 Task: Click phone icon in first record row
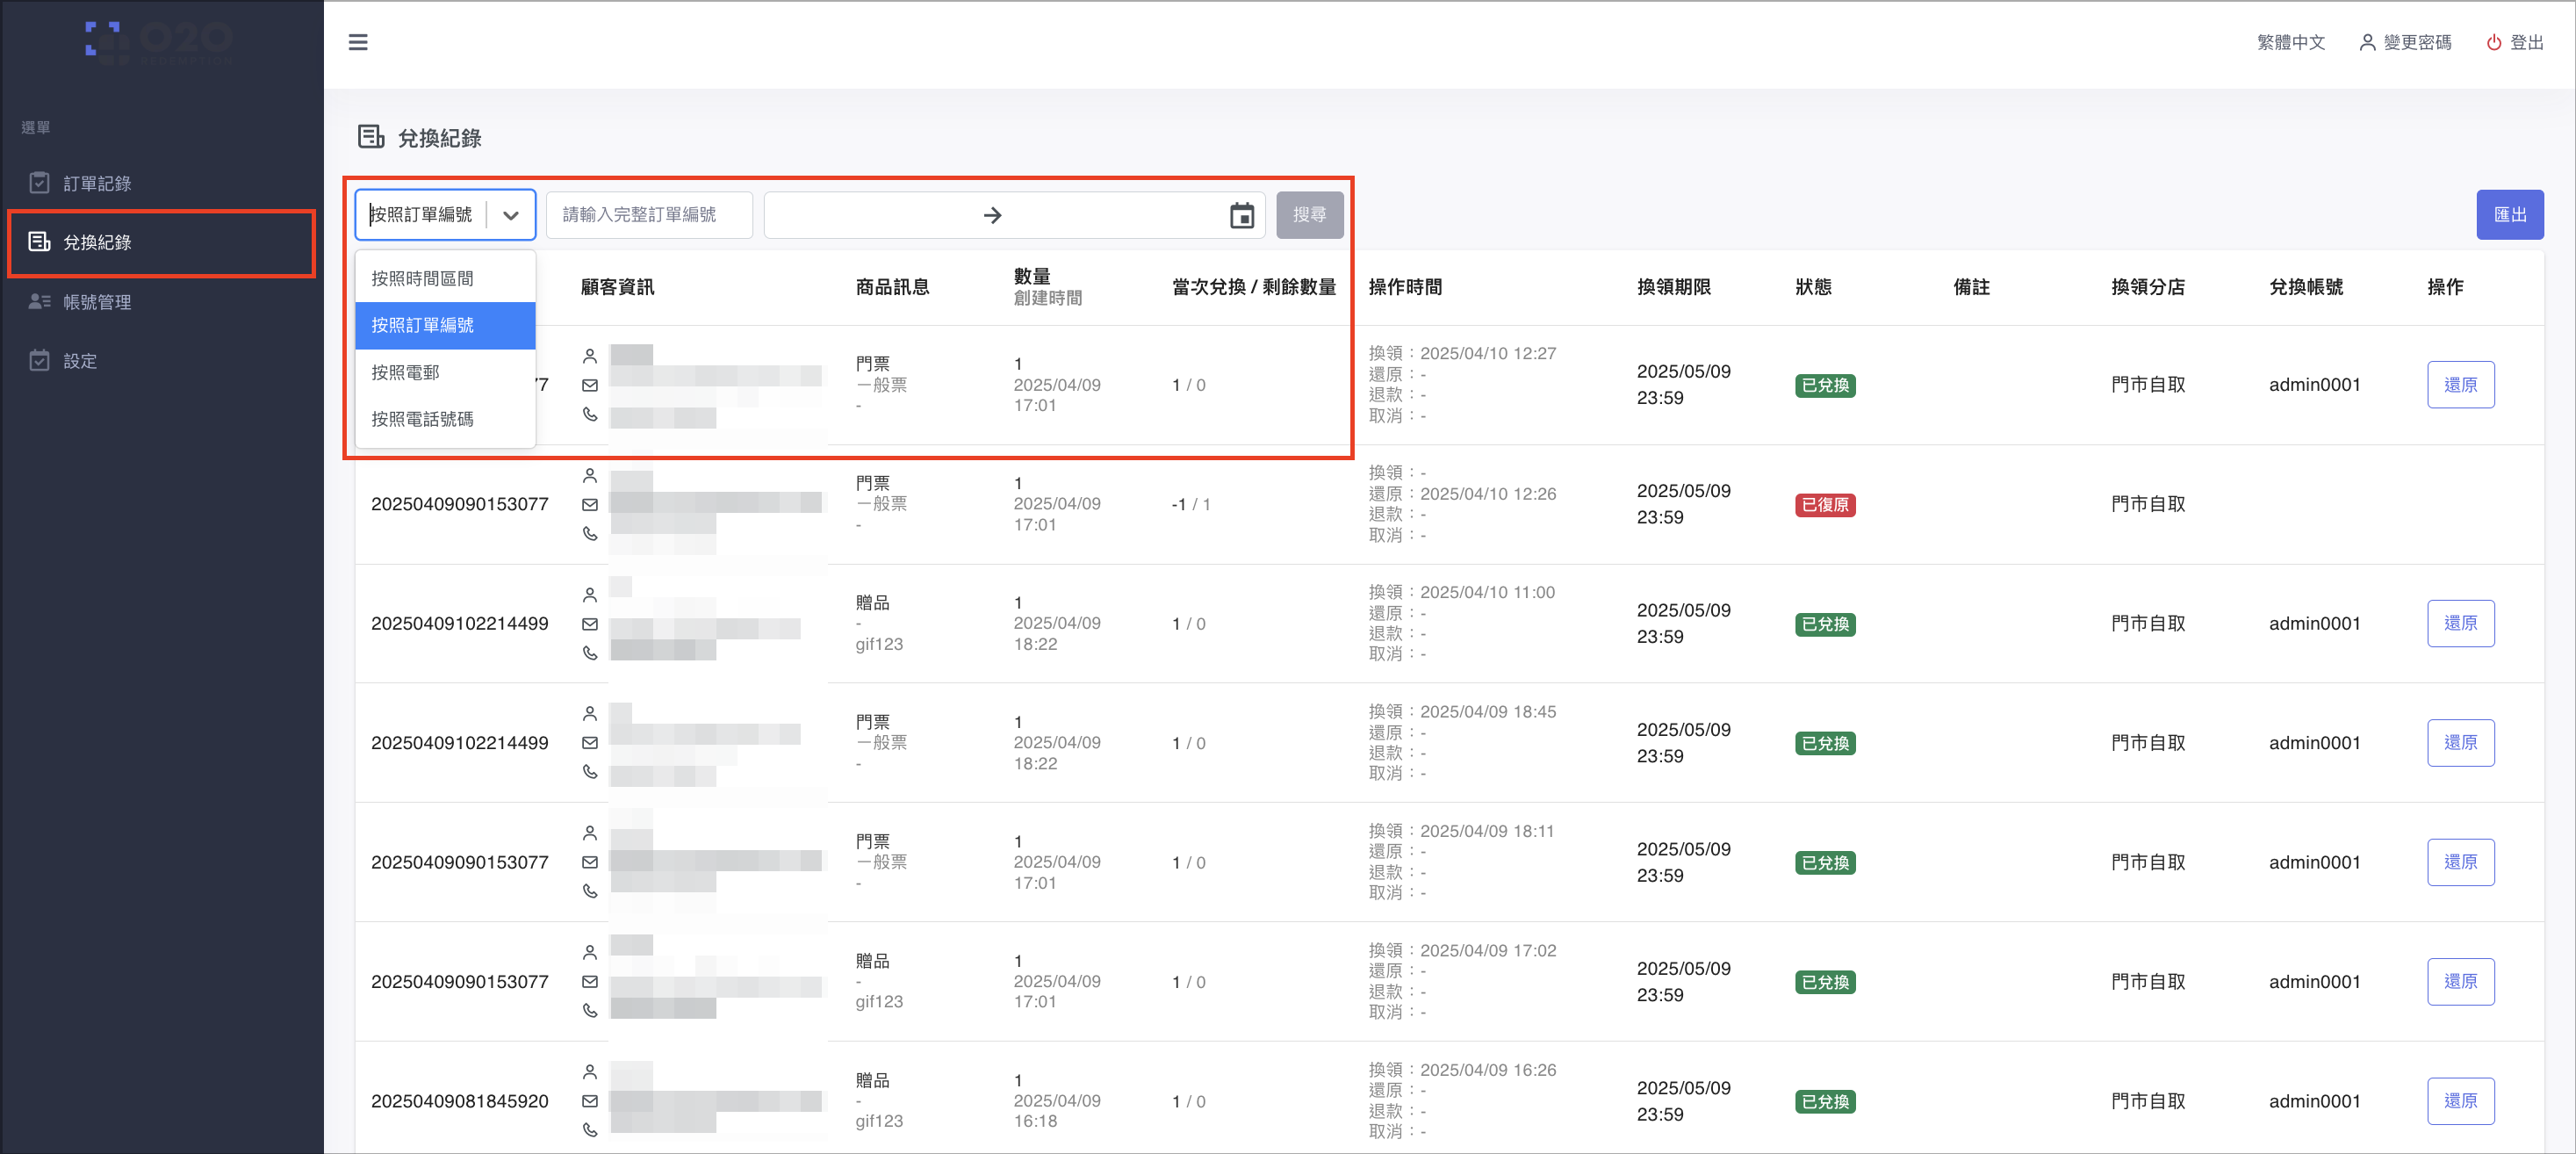(x=590, y=414)
